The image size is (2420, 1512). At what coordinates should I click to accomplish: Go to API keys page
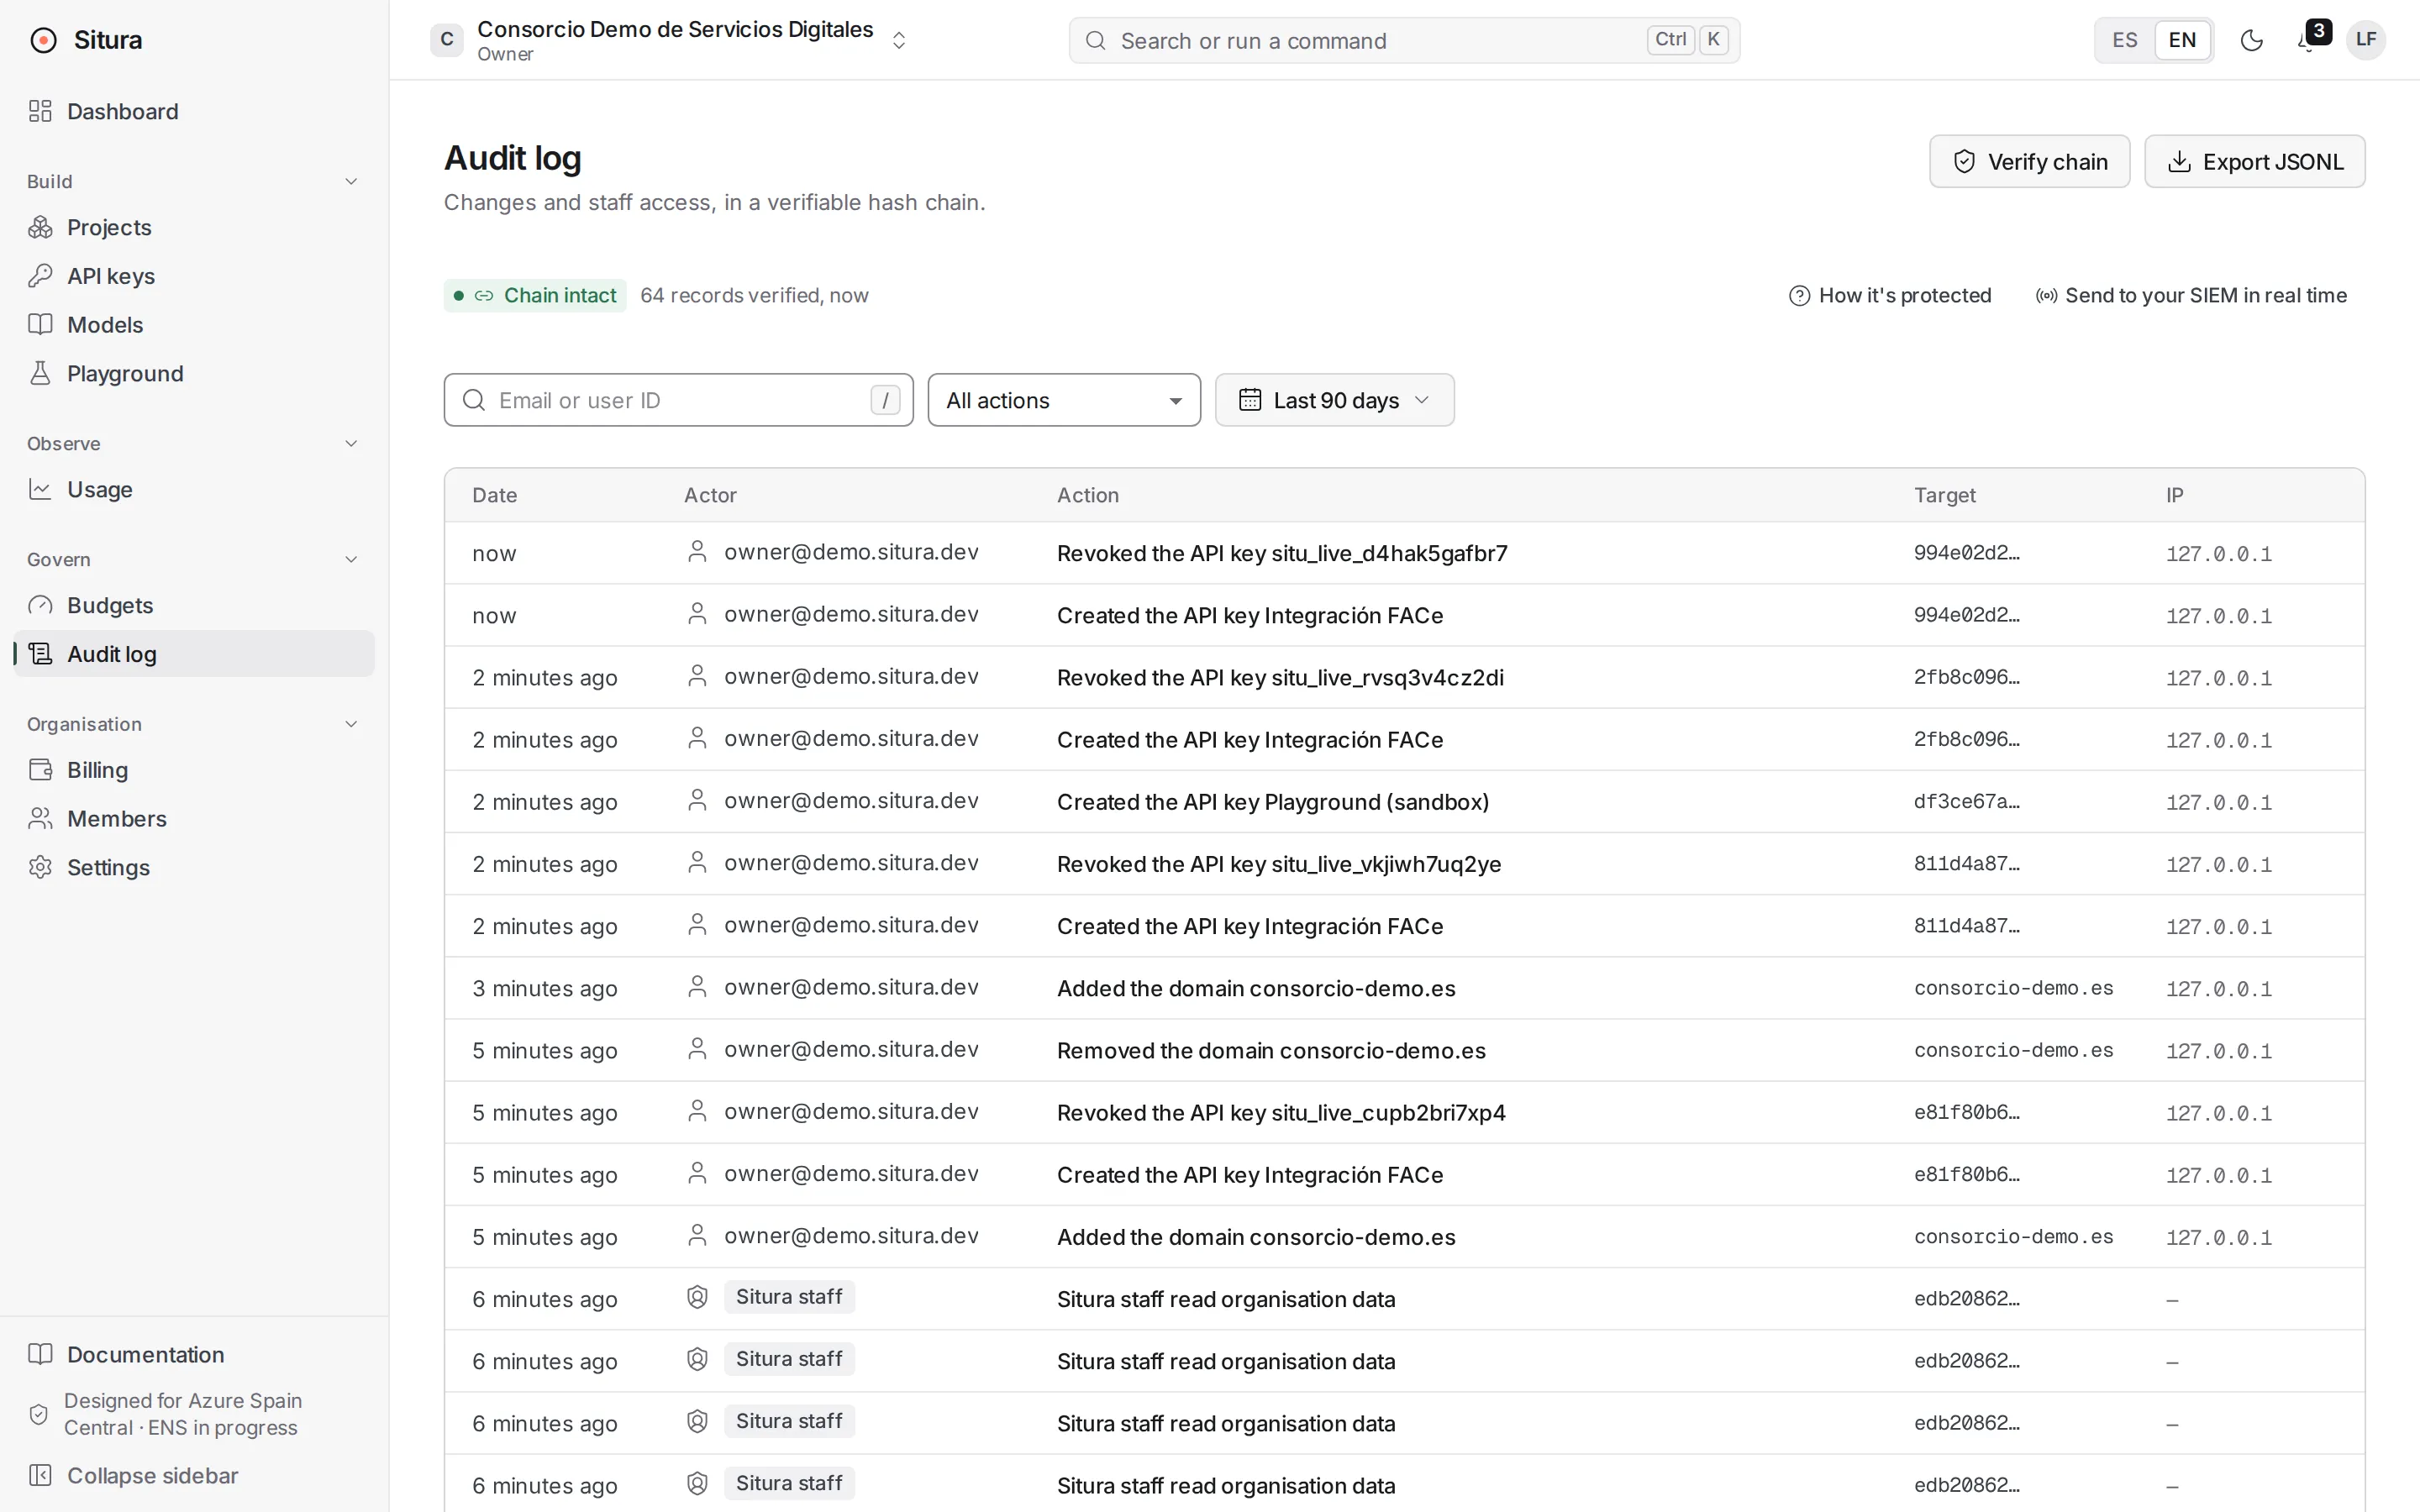coord(194,276)
